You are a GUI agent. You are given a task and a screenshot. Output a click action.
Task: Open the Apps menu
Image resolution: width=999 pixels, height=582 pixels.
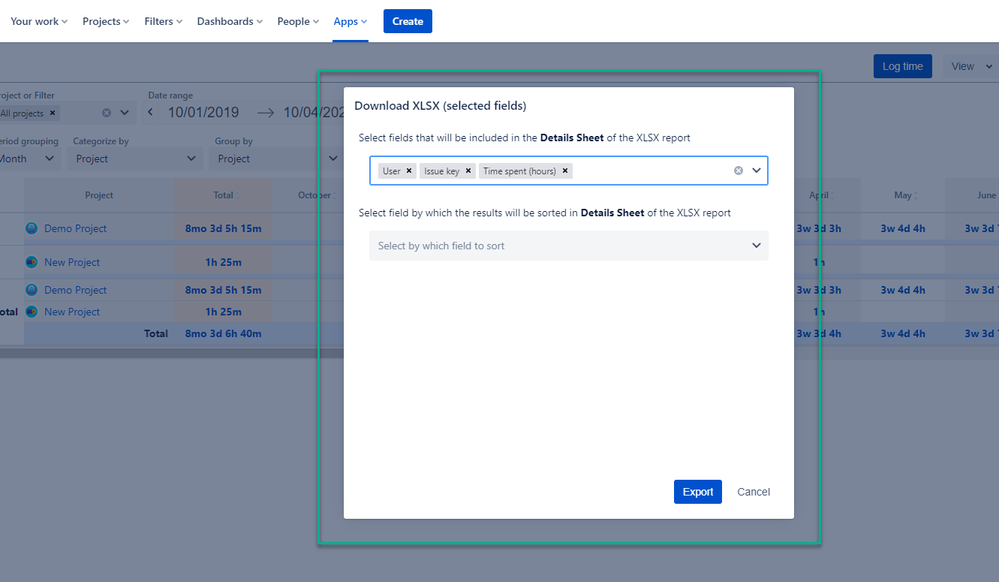pyautogui.click(x=350, y=21)
